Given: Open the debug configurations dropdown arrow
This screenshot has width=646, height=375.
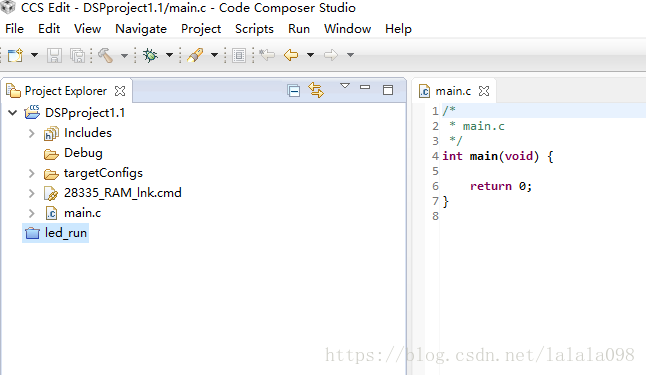Looking at the screenshot, I should (x=169, y=55).
